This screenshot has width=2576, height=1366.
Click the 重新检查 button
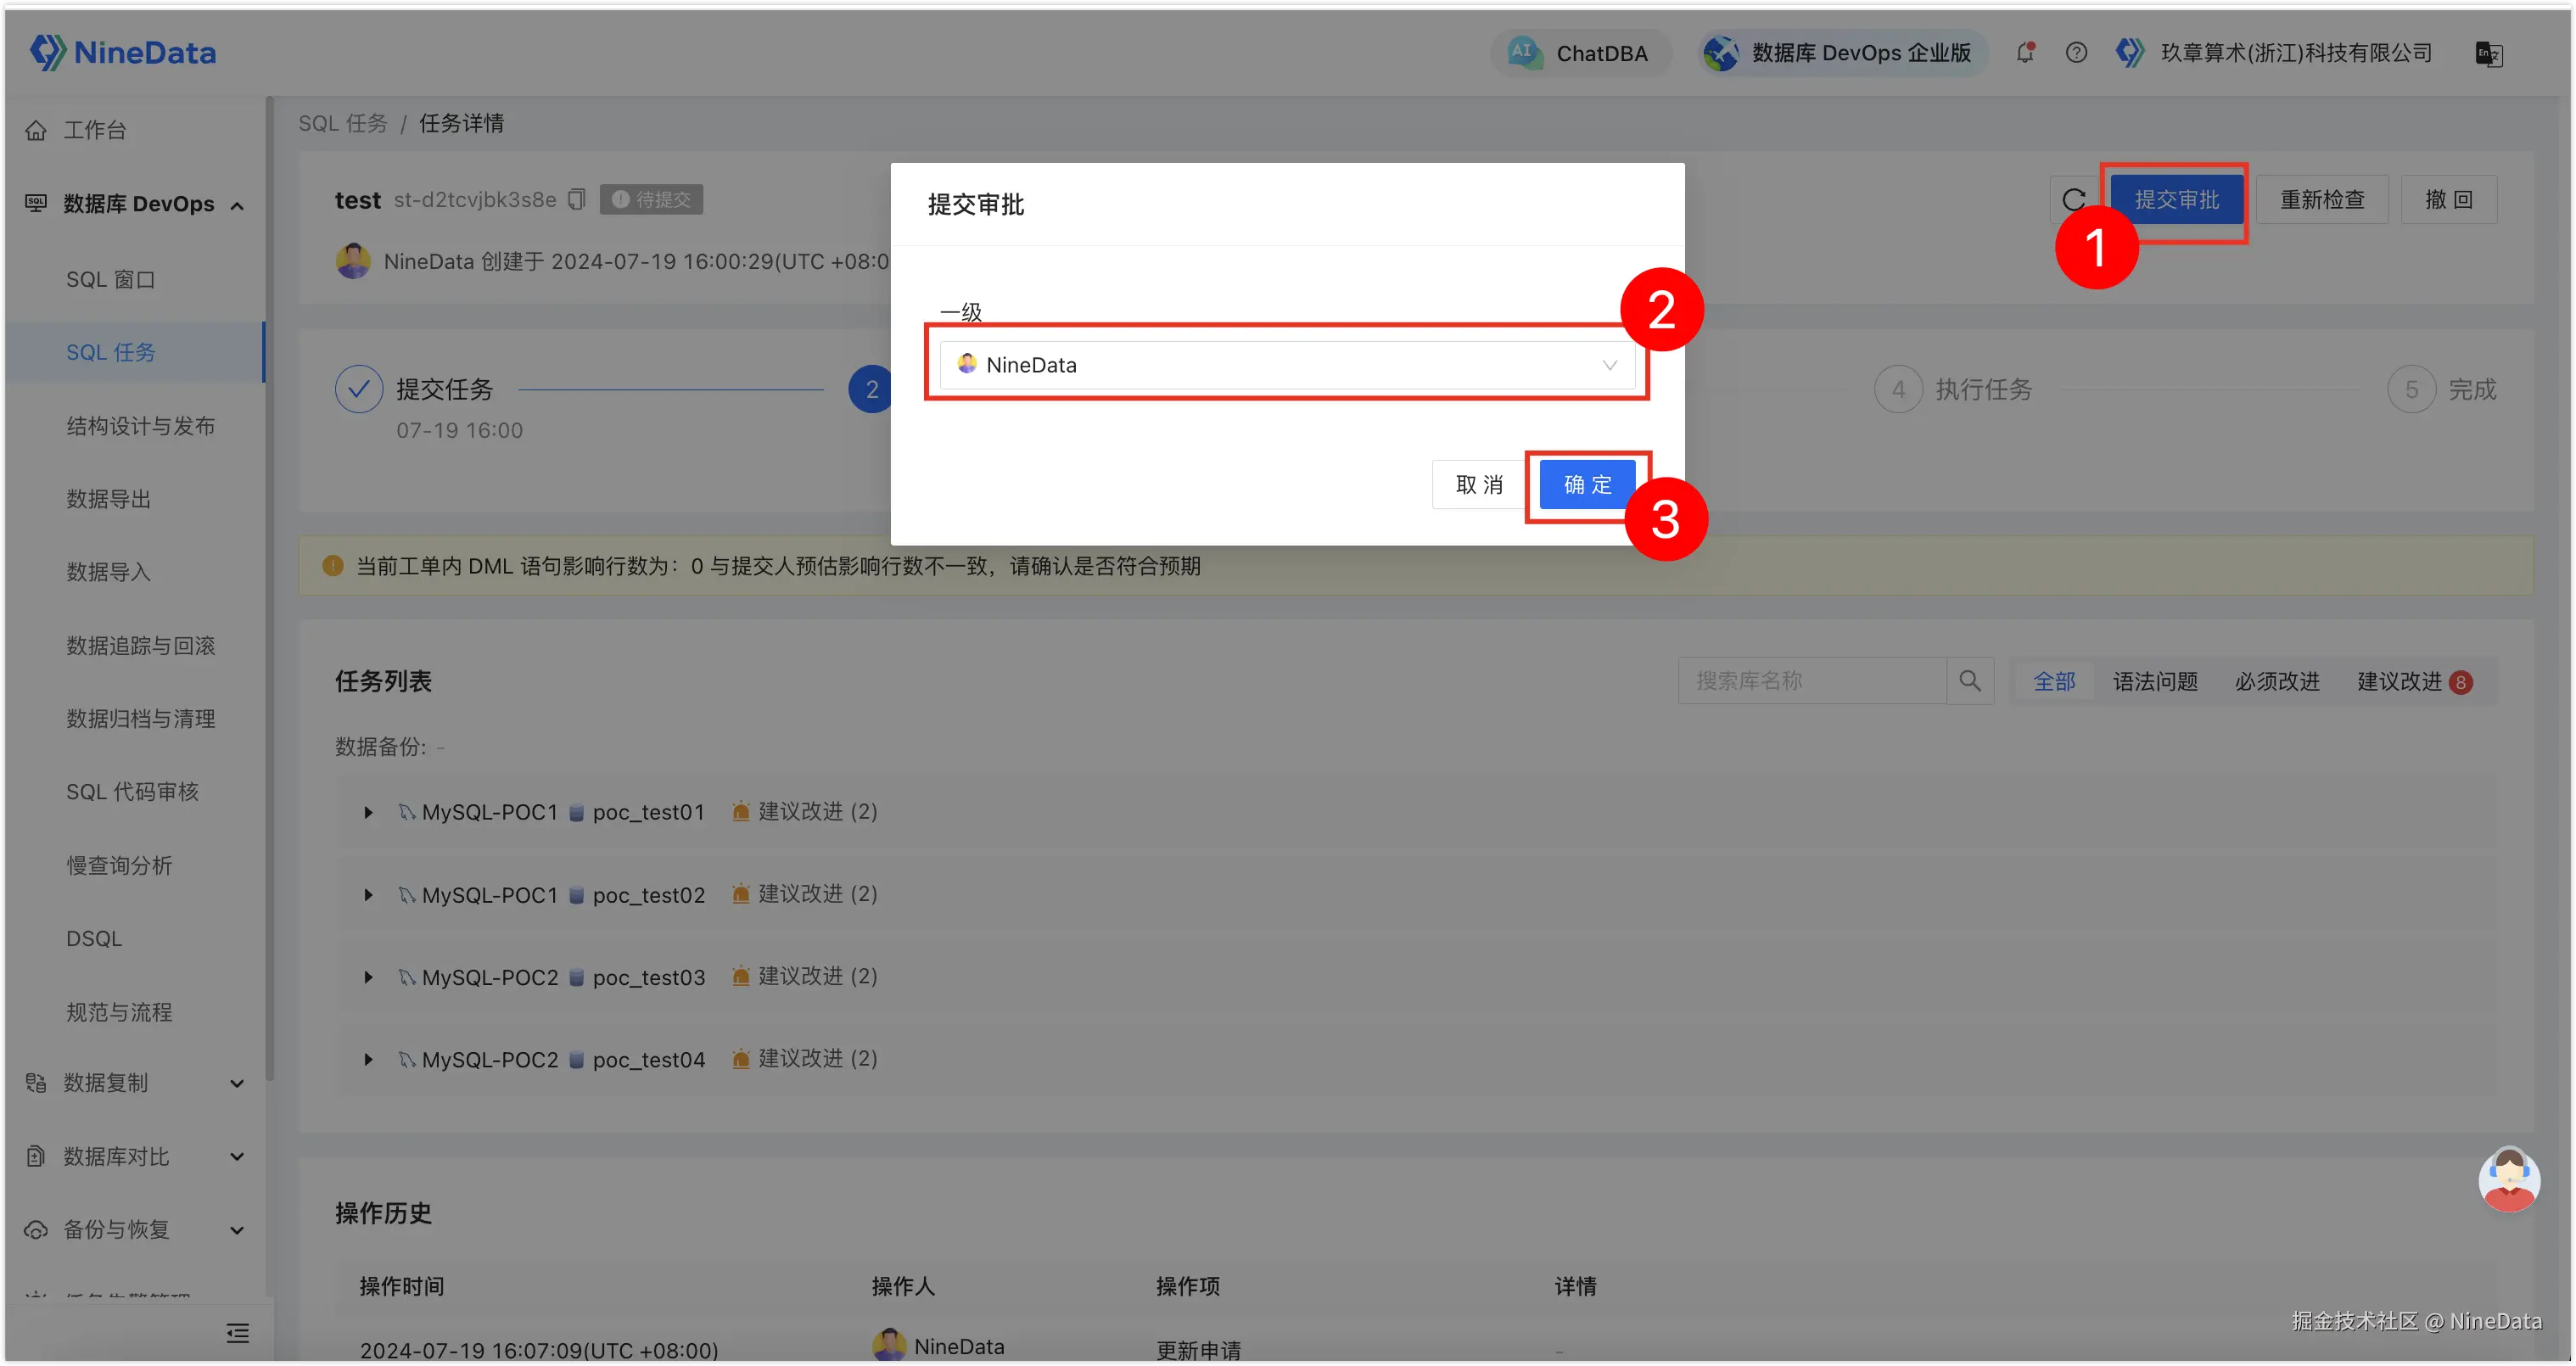click(2321, 200)
